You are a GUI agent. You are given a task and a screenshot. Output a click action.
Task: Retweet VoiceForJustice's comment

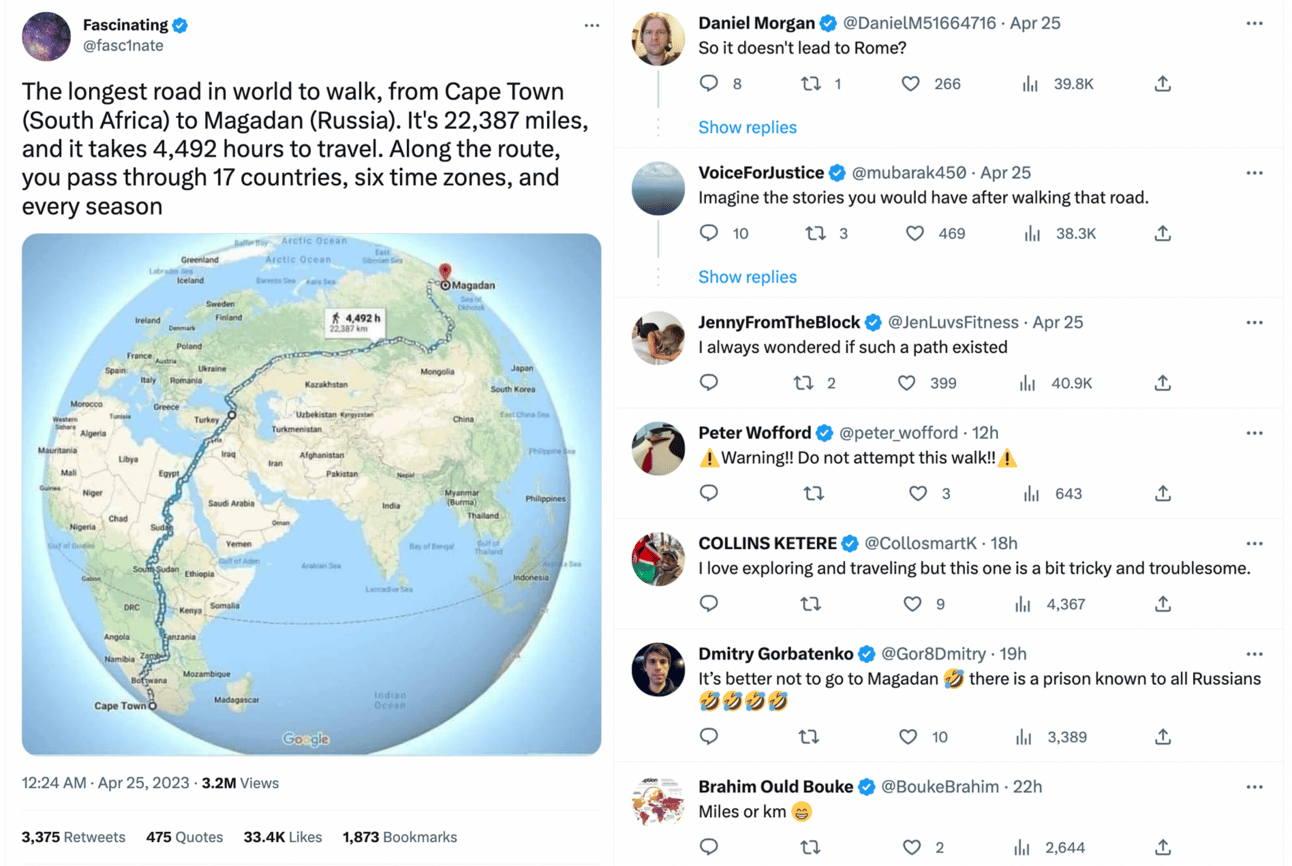coord(816,233)
